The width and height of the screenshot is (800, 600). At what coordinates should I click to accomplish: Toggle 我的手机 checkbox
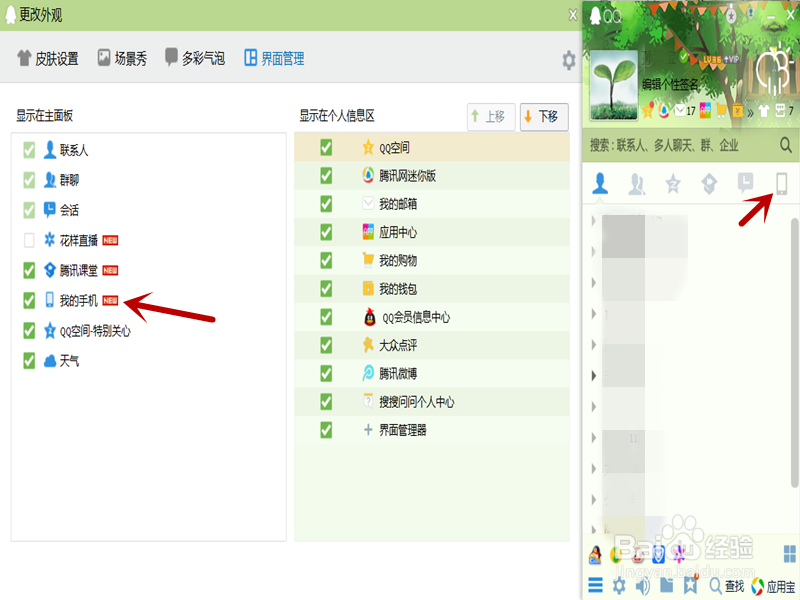(29, 301)
